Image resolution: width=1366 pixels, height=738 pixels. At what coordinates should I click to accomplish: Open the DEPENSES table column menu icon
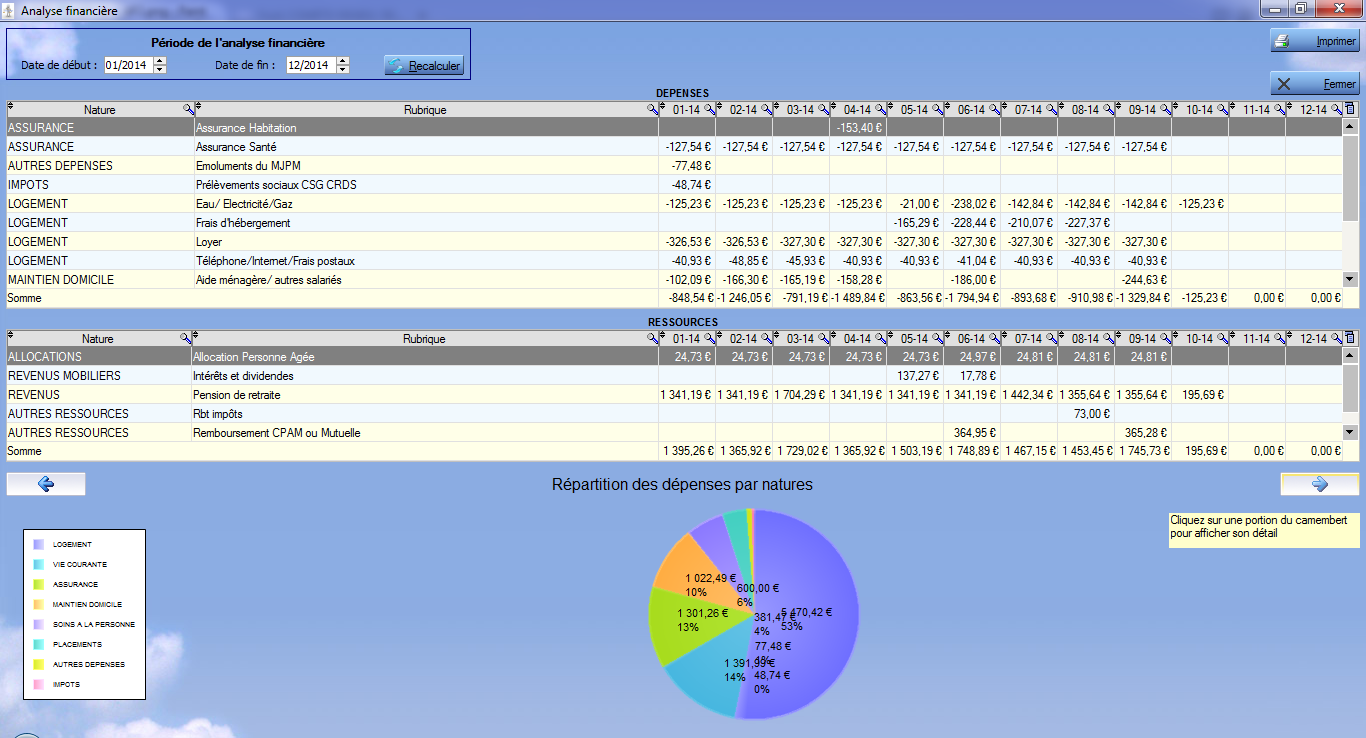(1350, 109)
